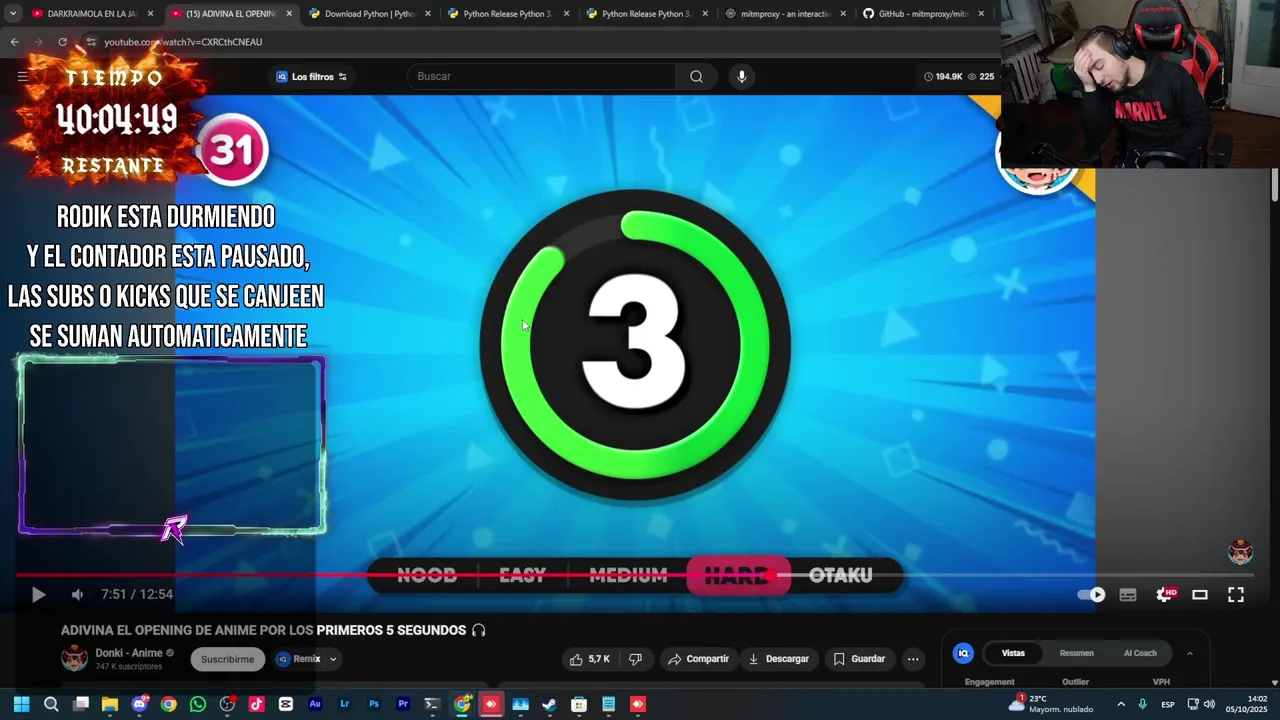Click the magnifier search button
The height and width of the screenshot is (720, 1280).
[696, 76]
